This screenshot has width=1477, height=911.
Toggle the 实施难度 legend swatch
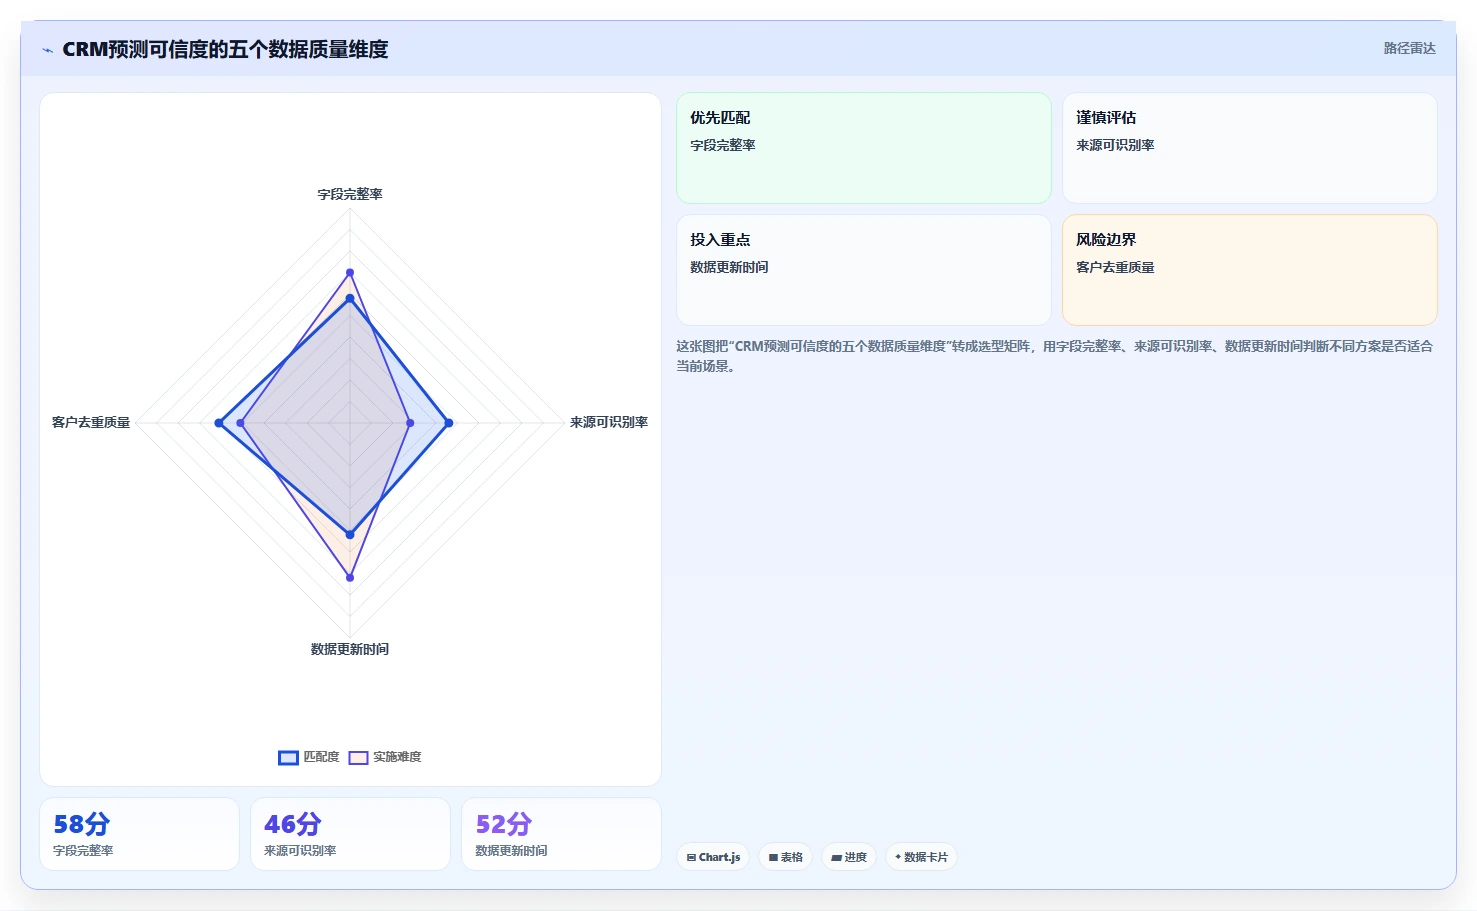pos(358,757)
